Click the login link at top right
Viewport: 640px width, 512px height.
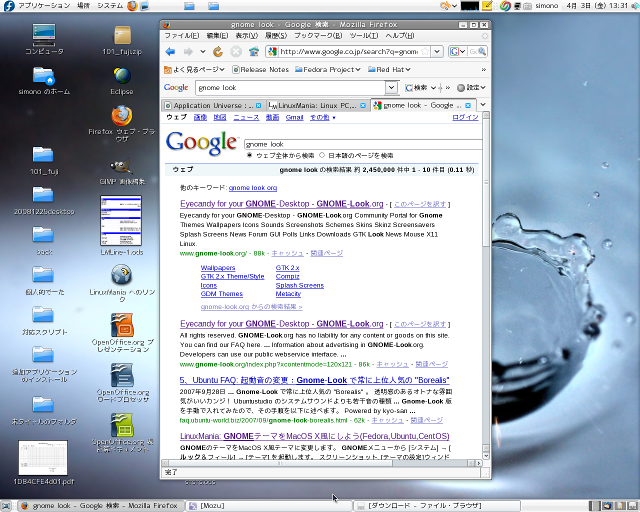[x=465, y=118]
